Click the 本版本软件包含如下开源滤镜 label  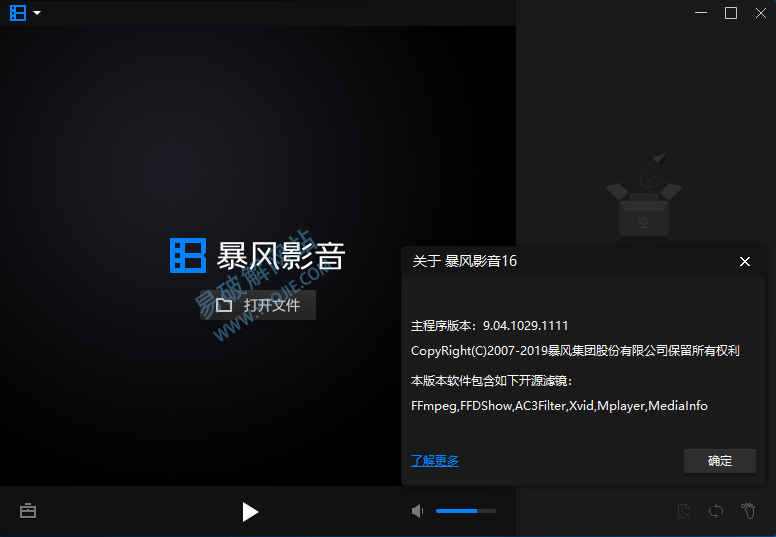[491, 381]
